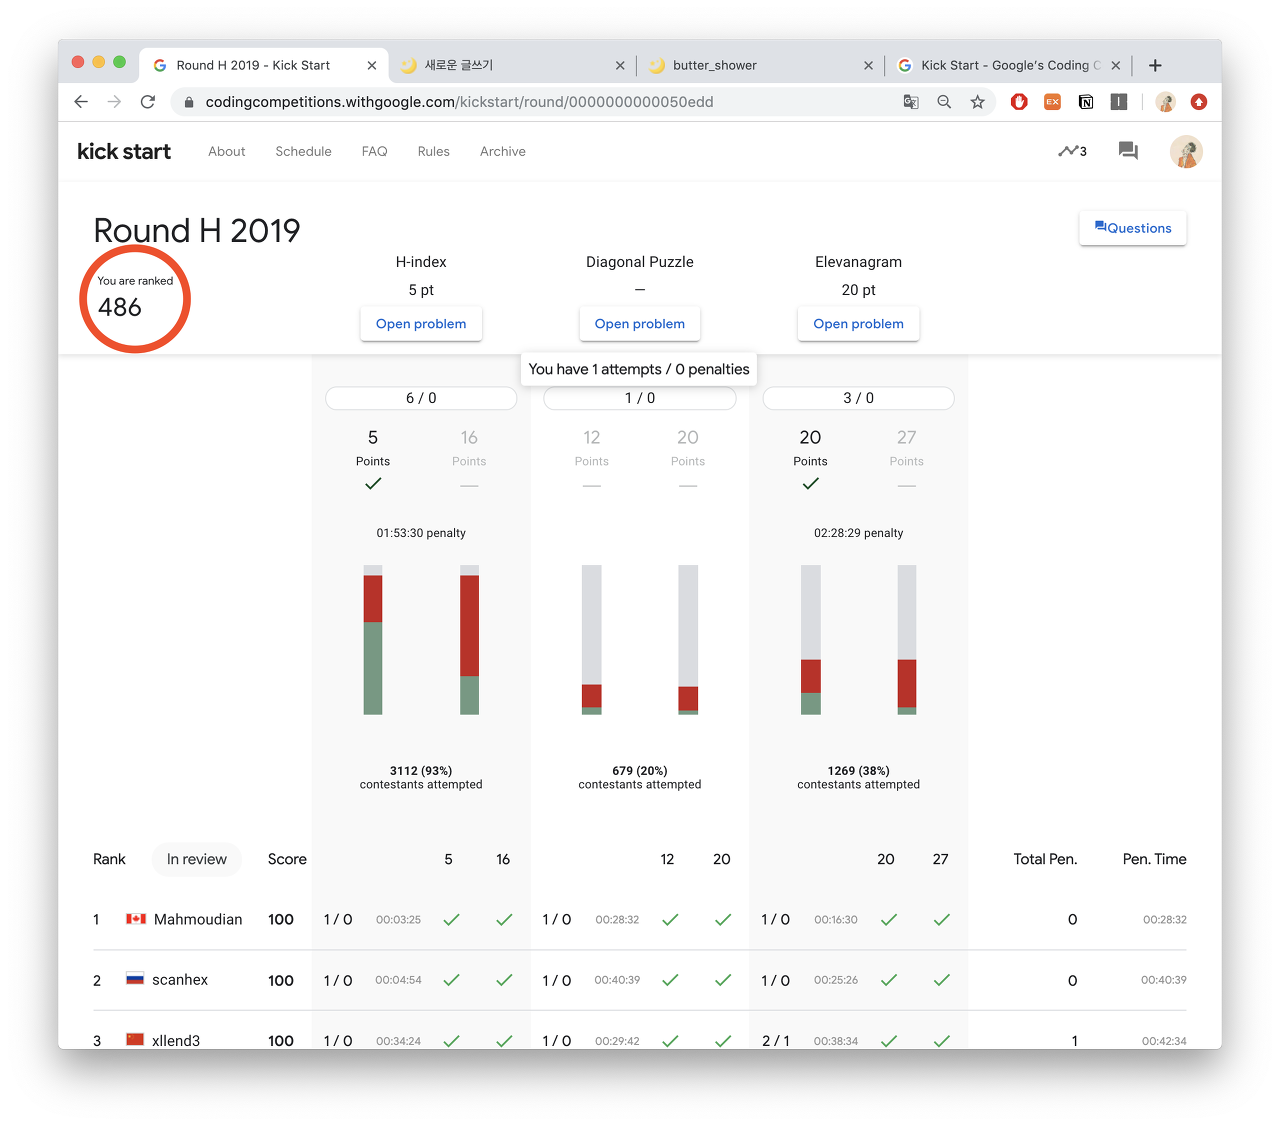Open a new browser tab with plus icon

click(x=1155, y=65)
